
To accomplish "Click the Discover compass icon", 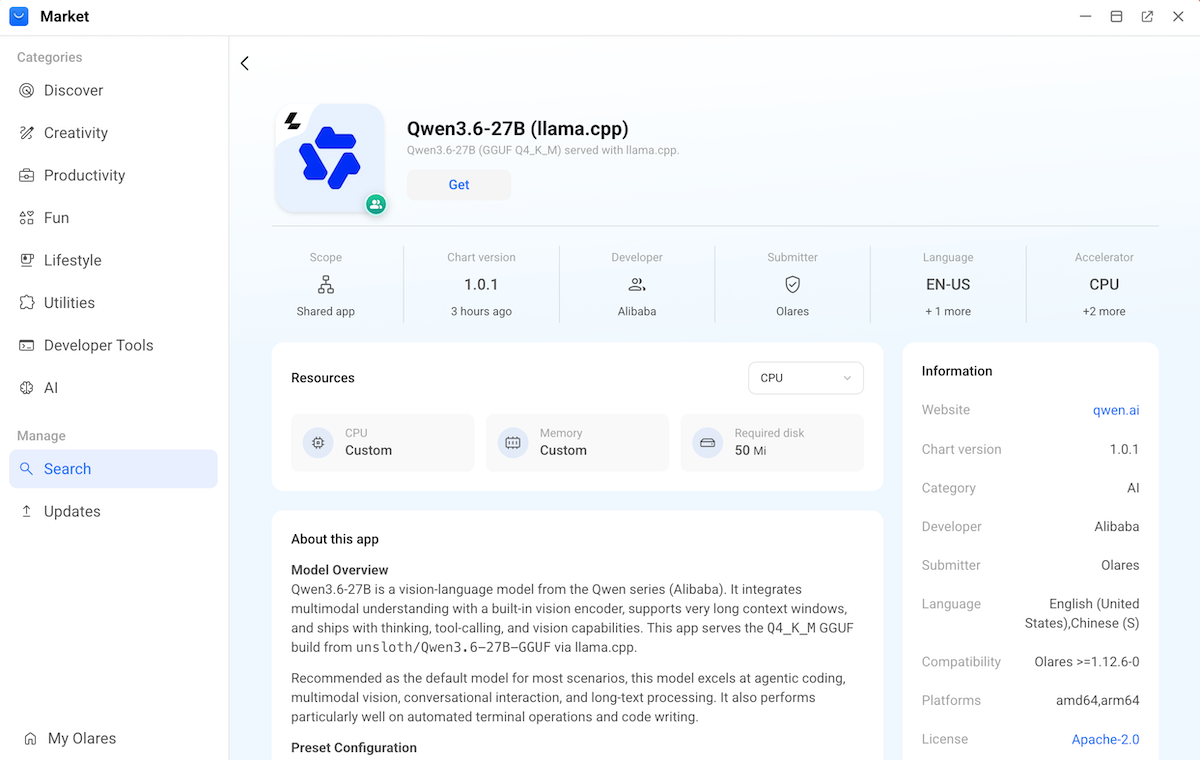I will 27,90.
